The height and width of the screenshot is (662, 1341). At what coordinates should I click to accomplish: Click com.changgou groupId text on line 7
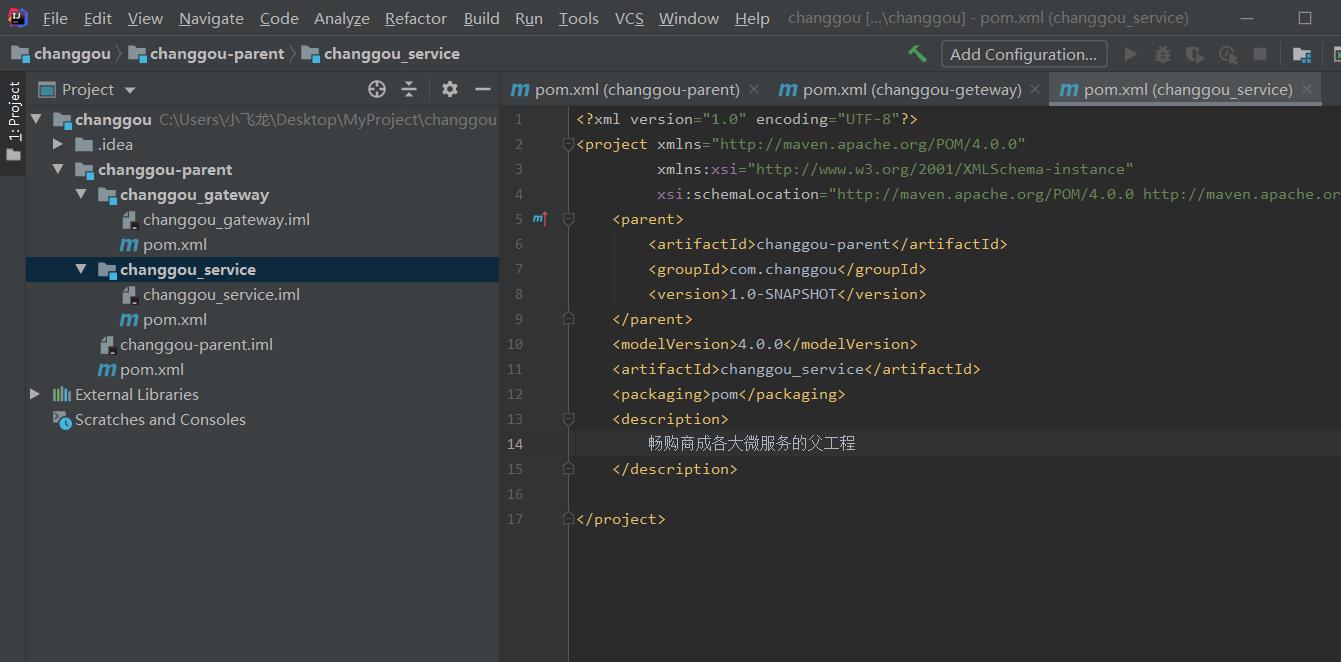[782, 269]
